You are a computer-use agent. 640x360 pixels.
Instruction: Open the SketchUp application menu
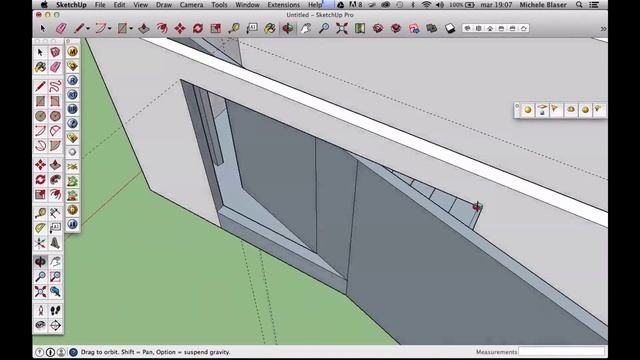[71, 5]
